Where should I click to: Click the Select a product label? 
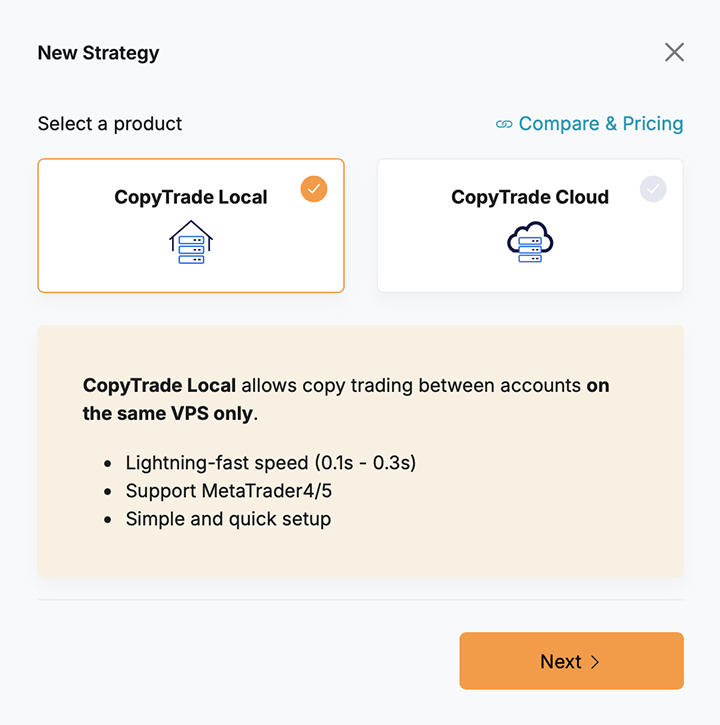(110, 124)
